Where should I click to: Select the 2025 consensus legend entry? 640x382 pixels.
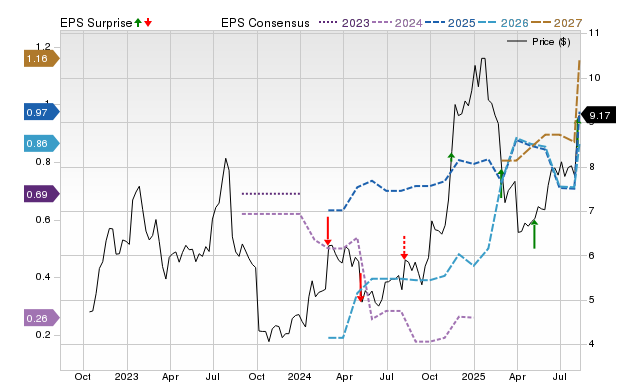point(450,23)
